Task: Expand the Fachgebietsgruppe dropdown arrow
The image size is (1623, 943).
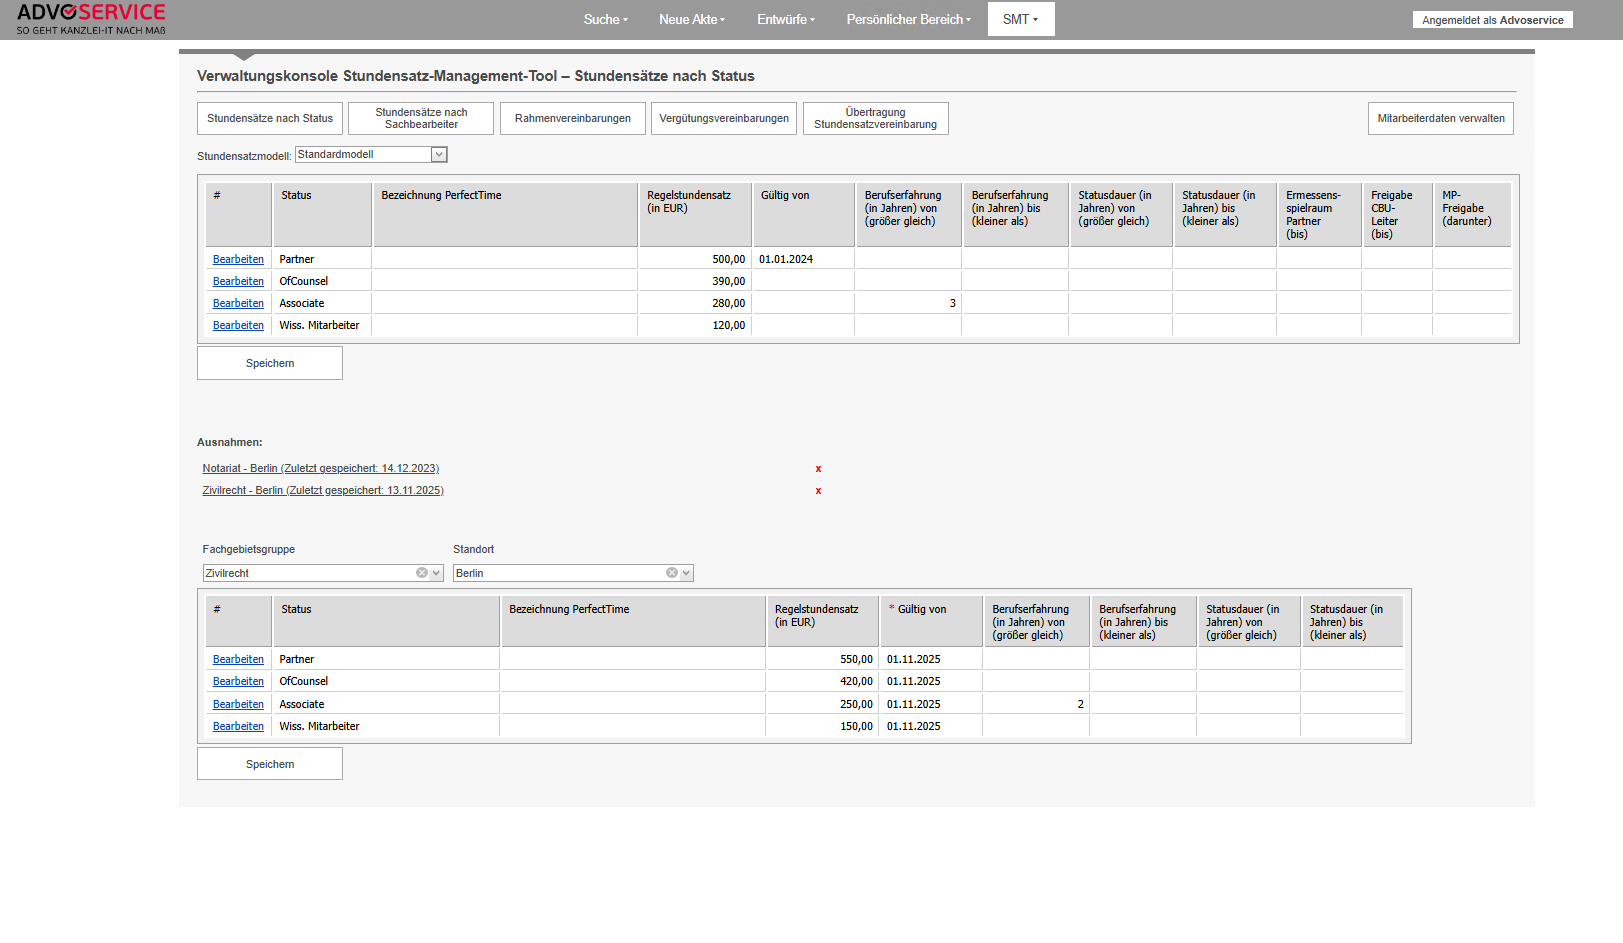Action: 436,573
